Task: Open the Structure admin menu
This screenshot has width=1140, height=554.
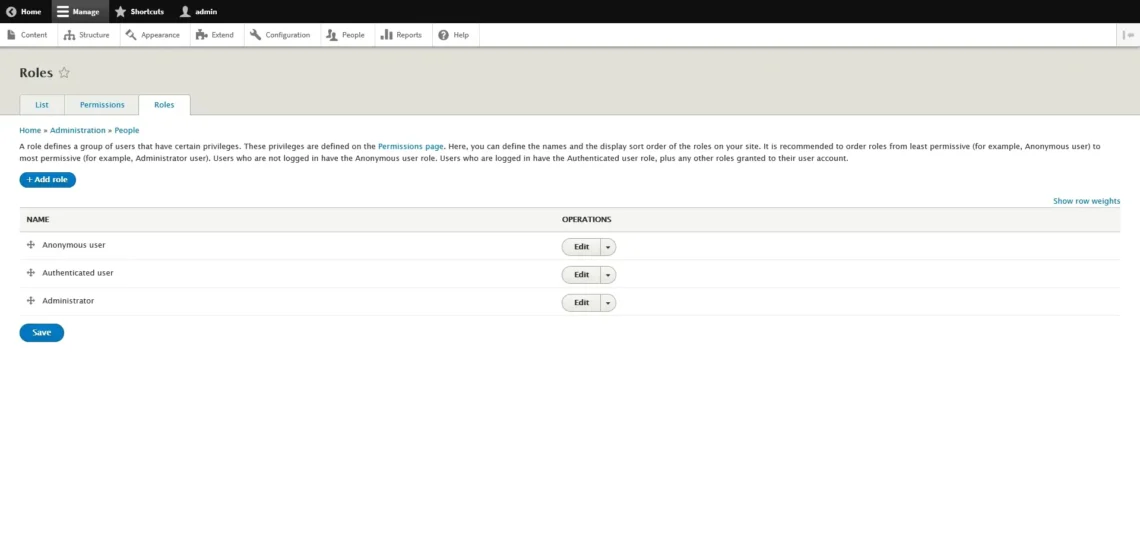Action: 87,35
